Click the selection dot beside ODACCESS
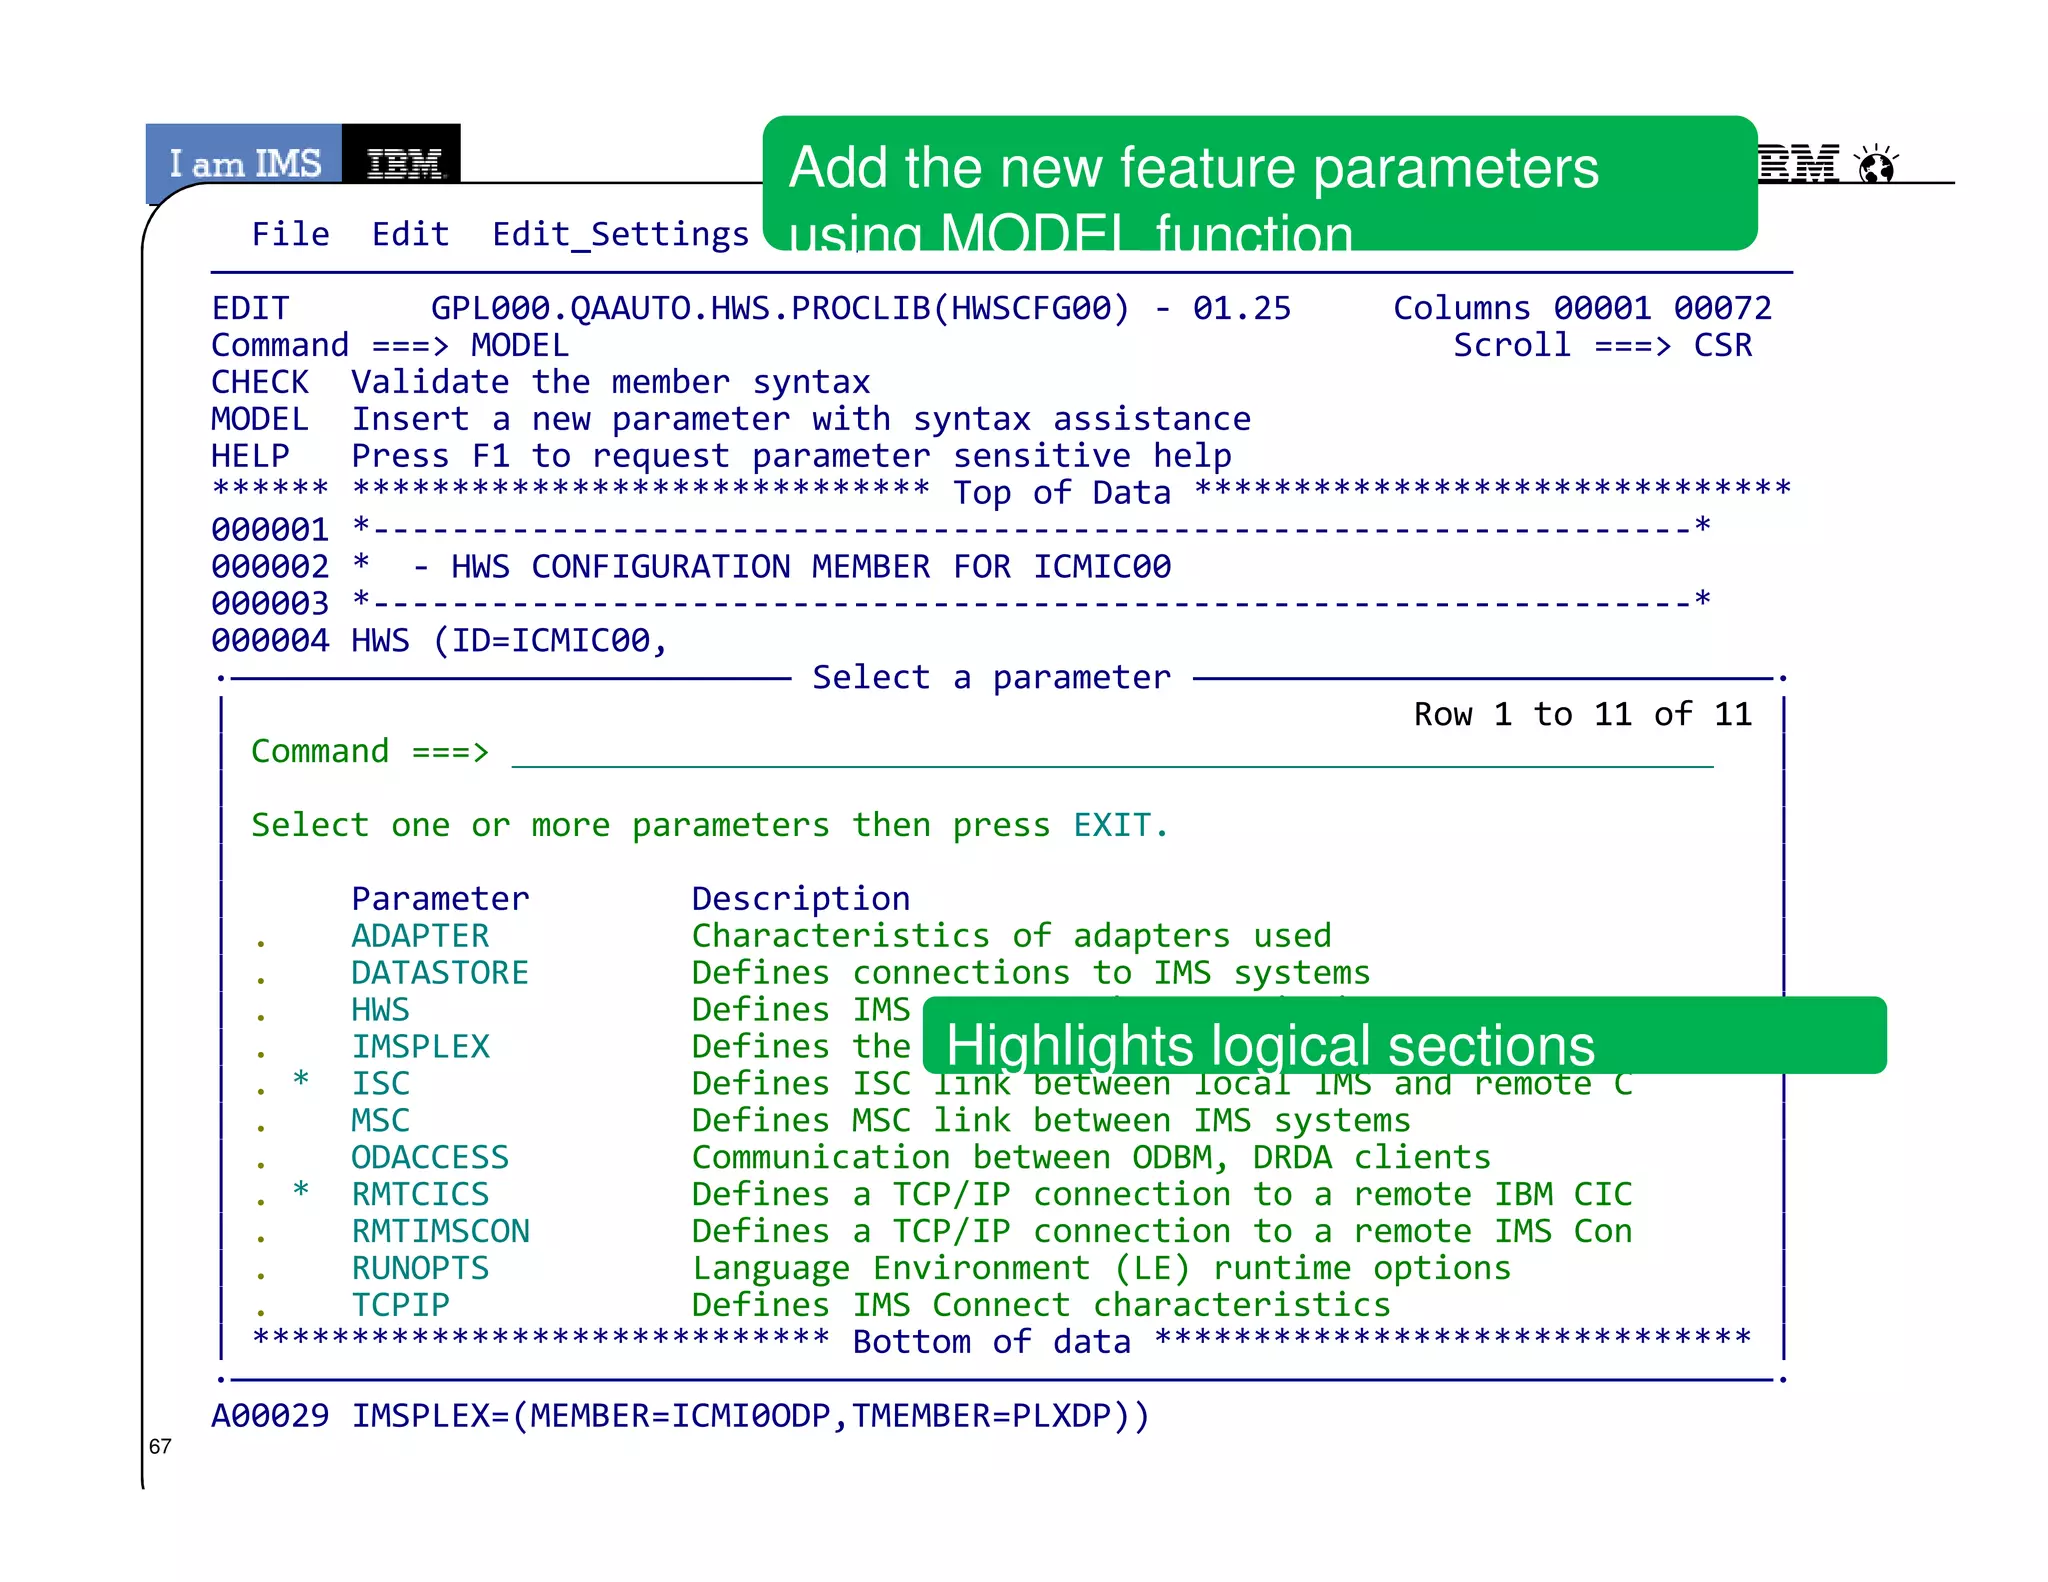 click(260, 1165)
